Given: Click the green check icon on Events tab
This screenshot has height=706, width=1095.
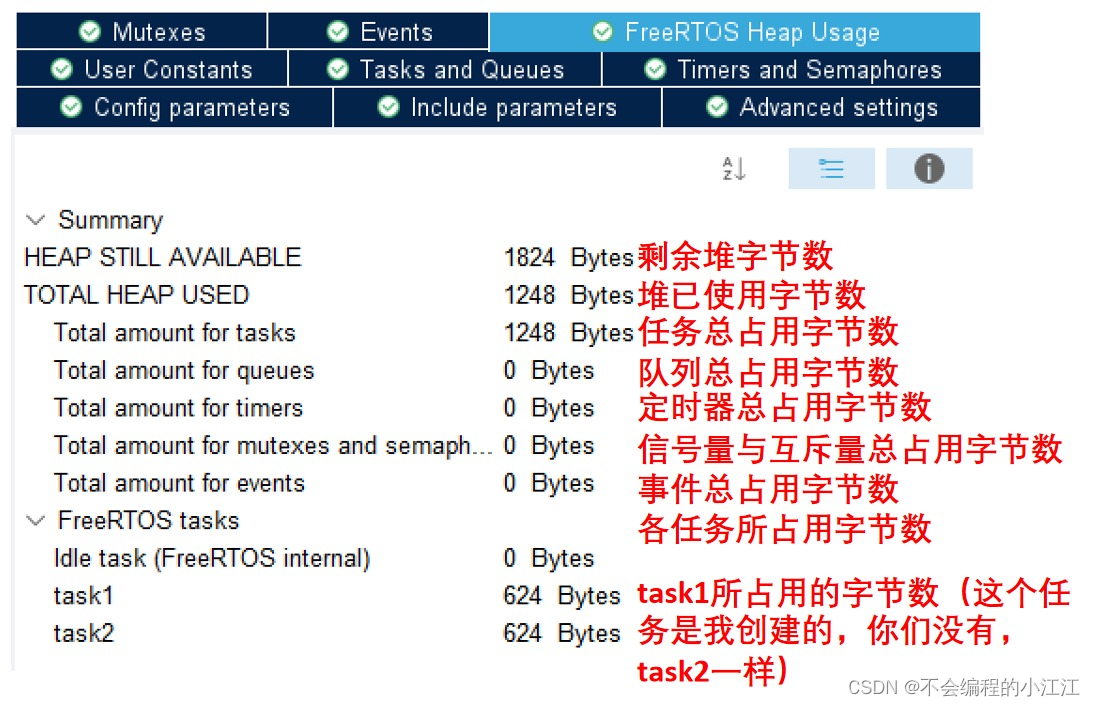Looking at the screenshot, I should (x=338, y=31).
